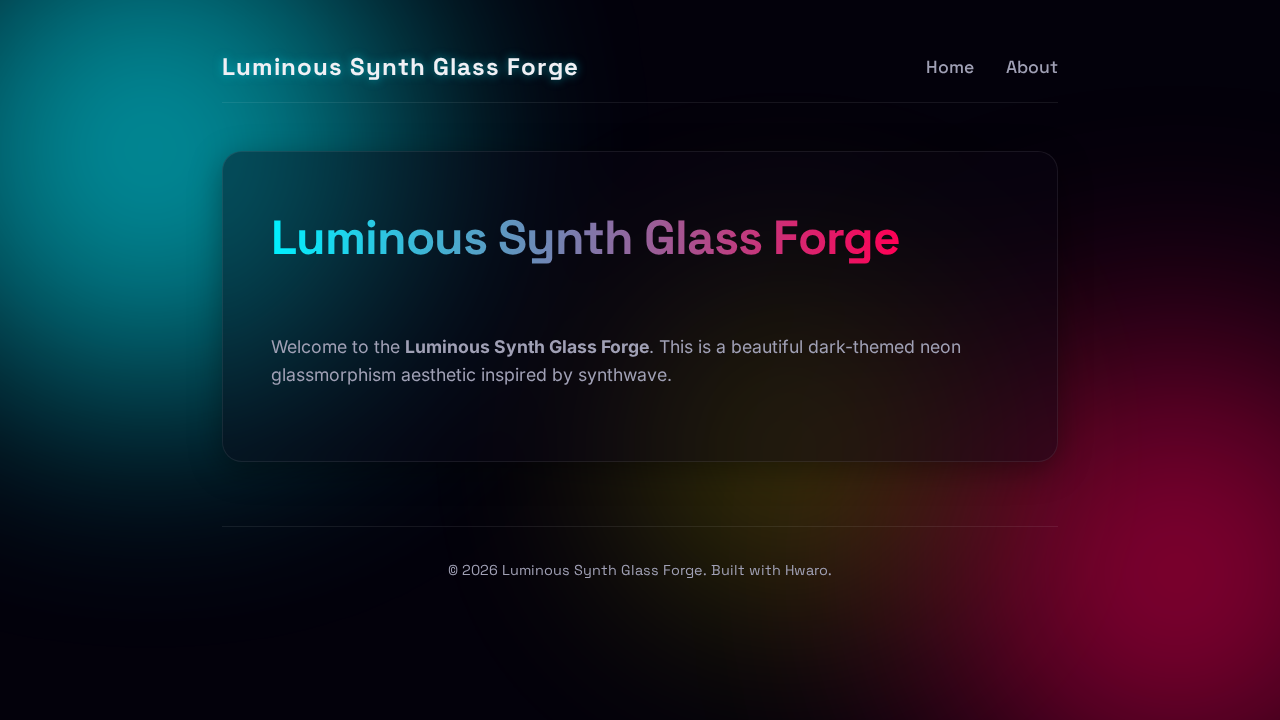Click the footer copyright Built with Hwaro text
This screenshot has width=1280, height=720.
pos(640,570)
